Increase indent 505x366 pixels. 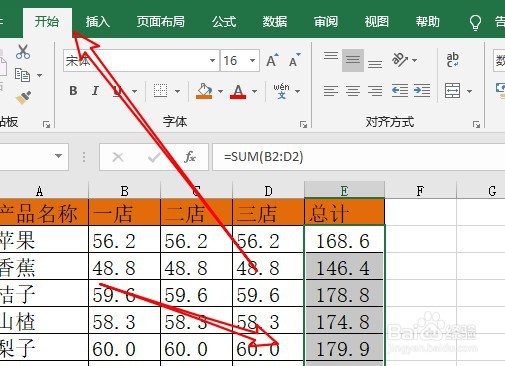click(x=422, y=91)
